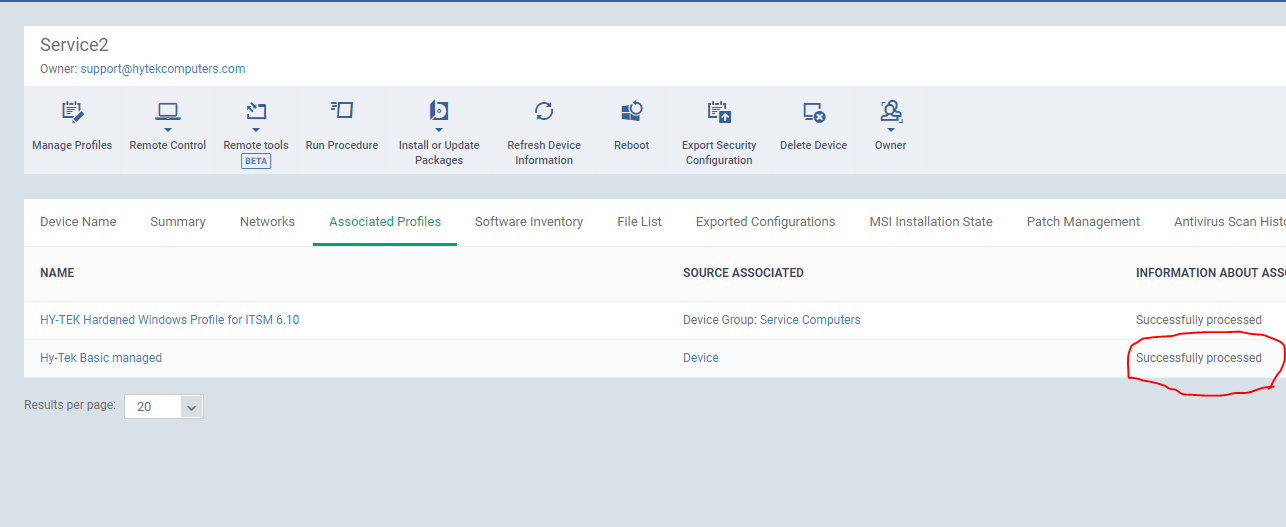This screenshot has height=527, width=1286.
Task: Click Export Security Configuration icon
Action: coord(719,111)
